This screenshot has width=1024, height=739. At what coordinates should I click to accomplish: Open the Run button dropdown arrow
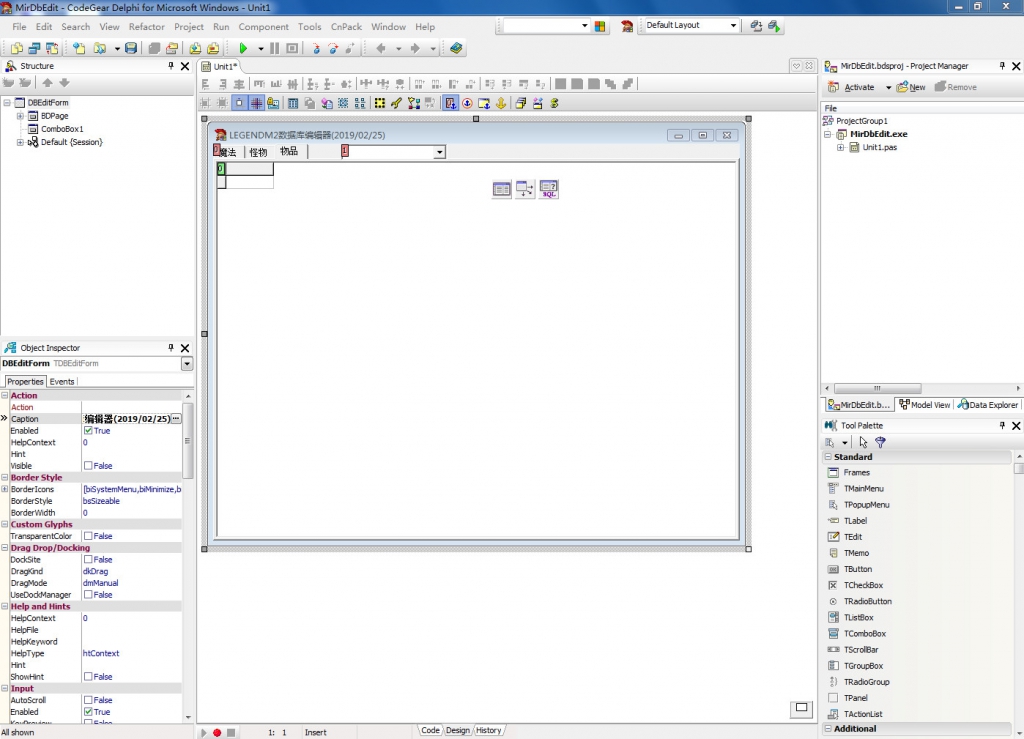pos(260,48)
